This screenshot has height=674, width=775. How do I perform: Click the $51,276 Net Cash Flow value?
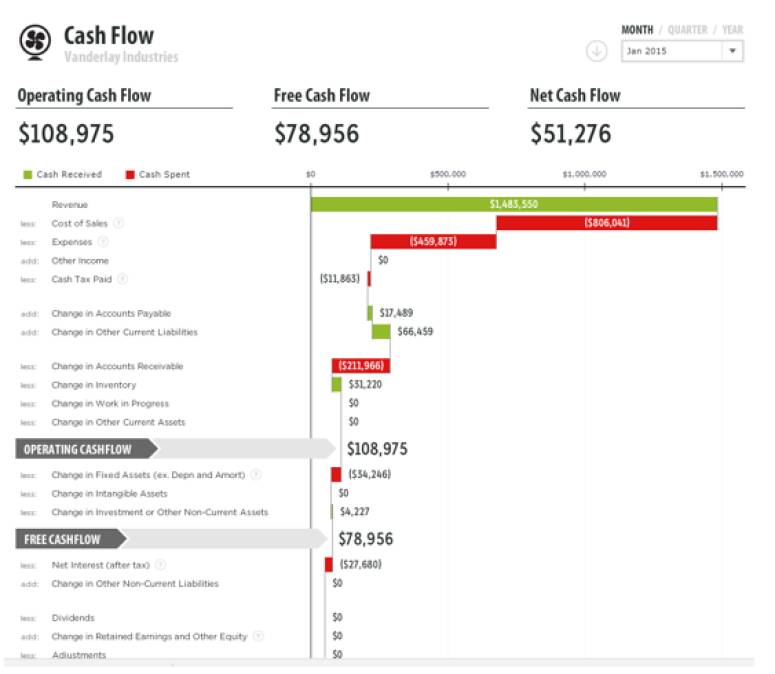pos(570,133)
